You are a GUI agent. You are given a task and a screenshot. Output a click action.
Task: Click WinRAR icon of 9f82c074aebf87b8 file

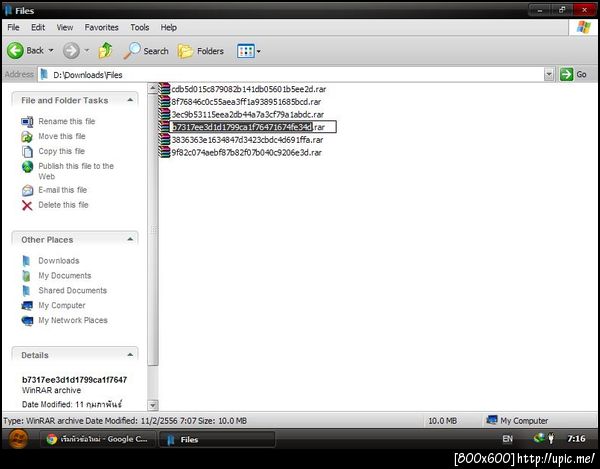tap(164, 152)
